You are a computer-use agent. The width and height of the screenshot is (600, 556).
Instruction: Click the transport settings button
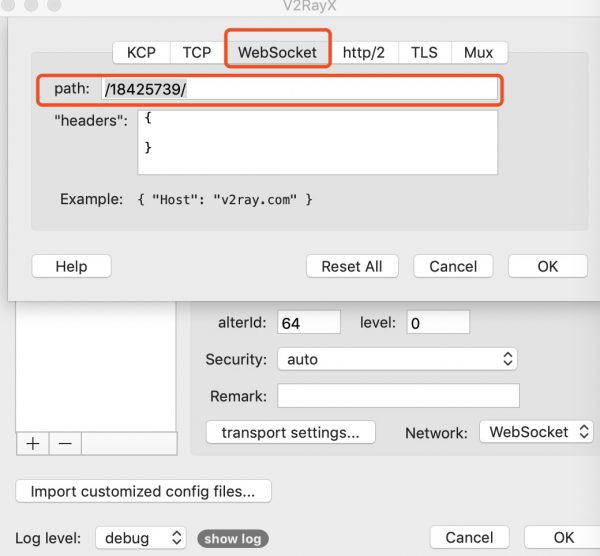[x=291, y=432]
